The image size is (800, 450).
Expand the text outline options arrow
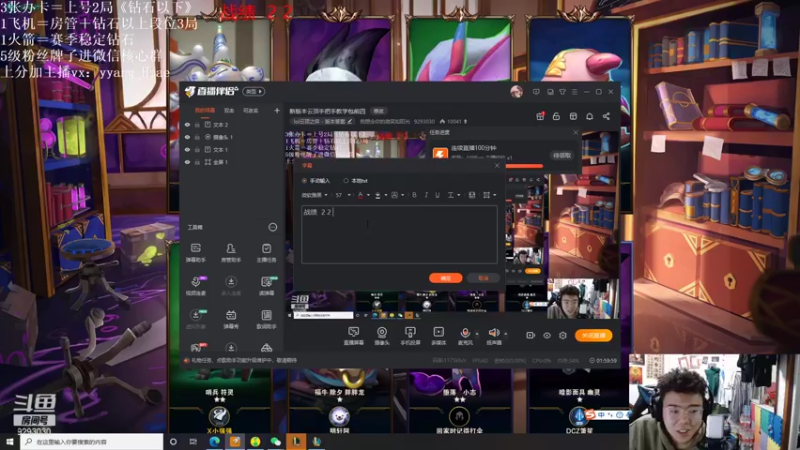pos(403,195)
